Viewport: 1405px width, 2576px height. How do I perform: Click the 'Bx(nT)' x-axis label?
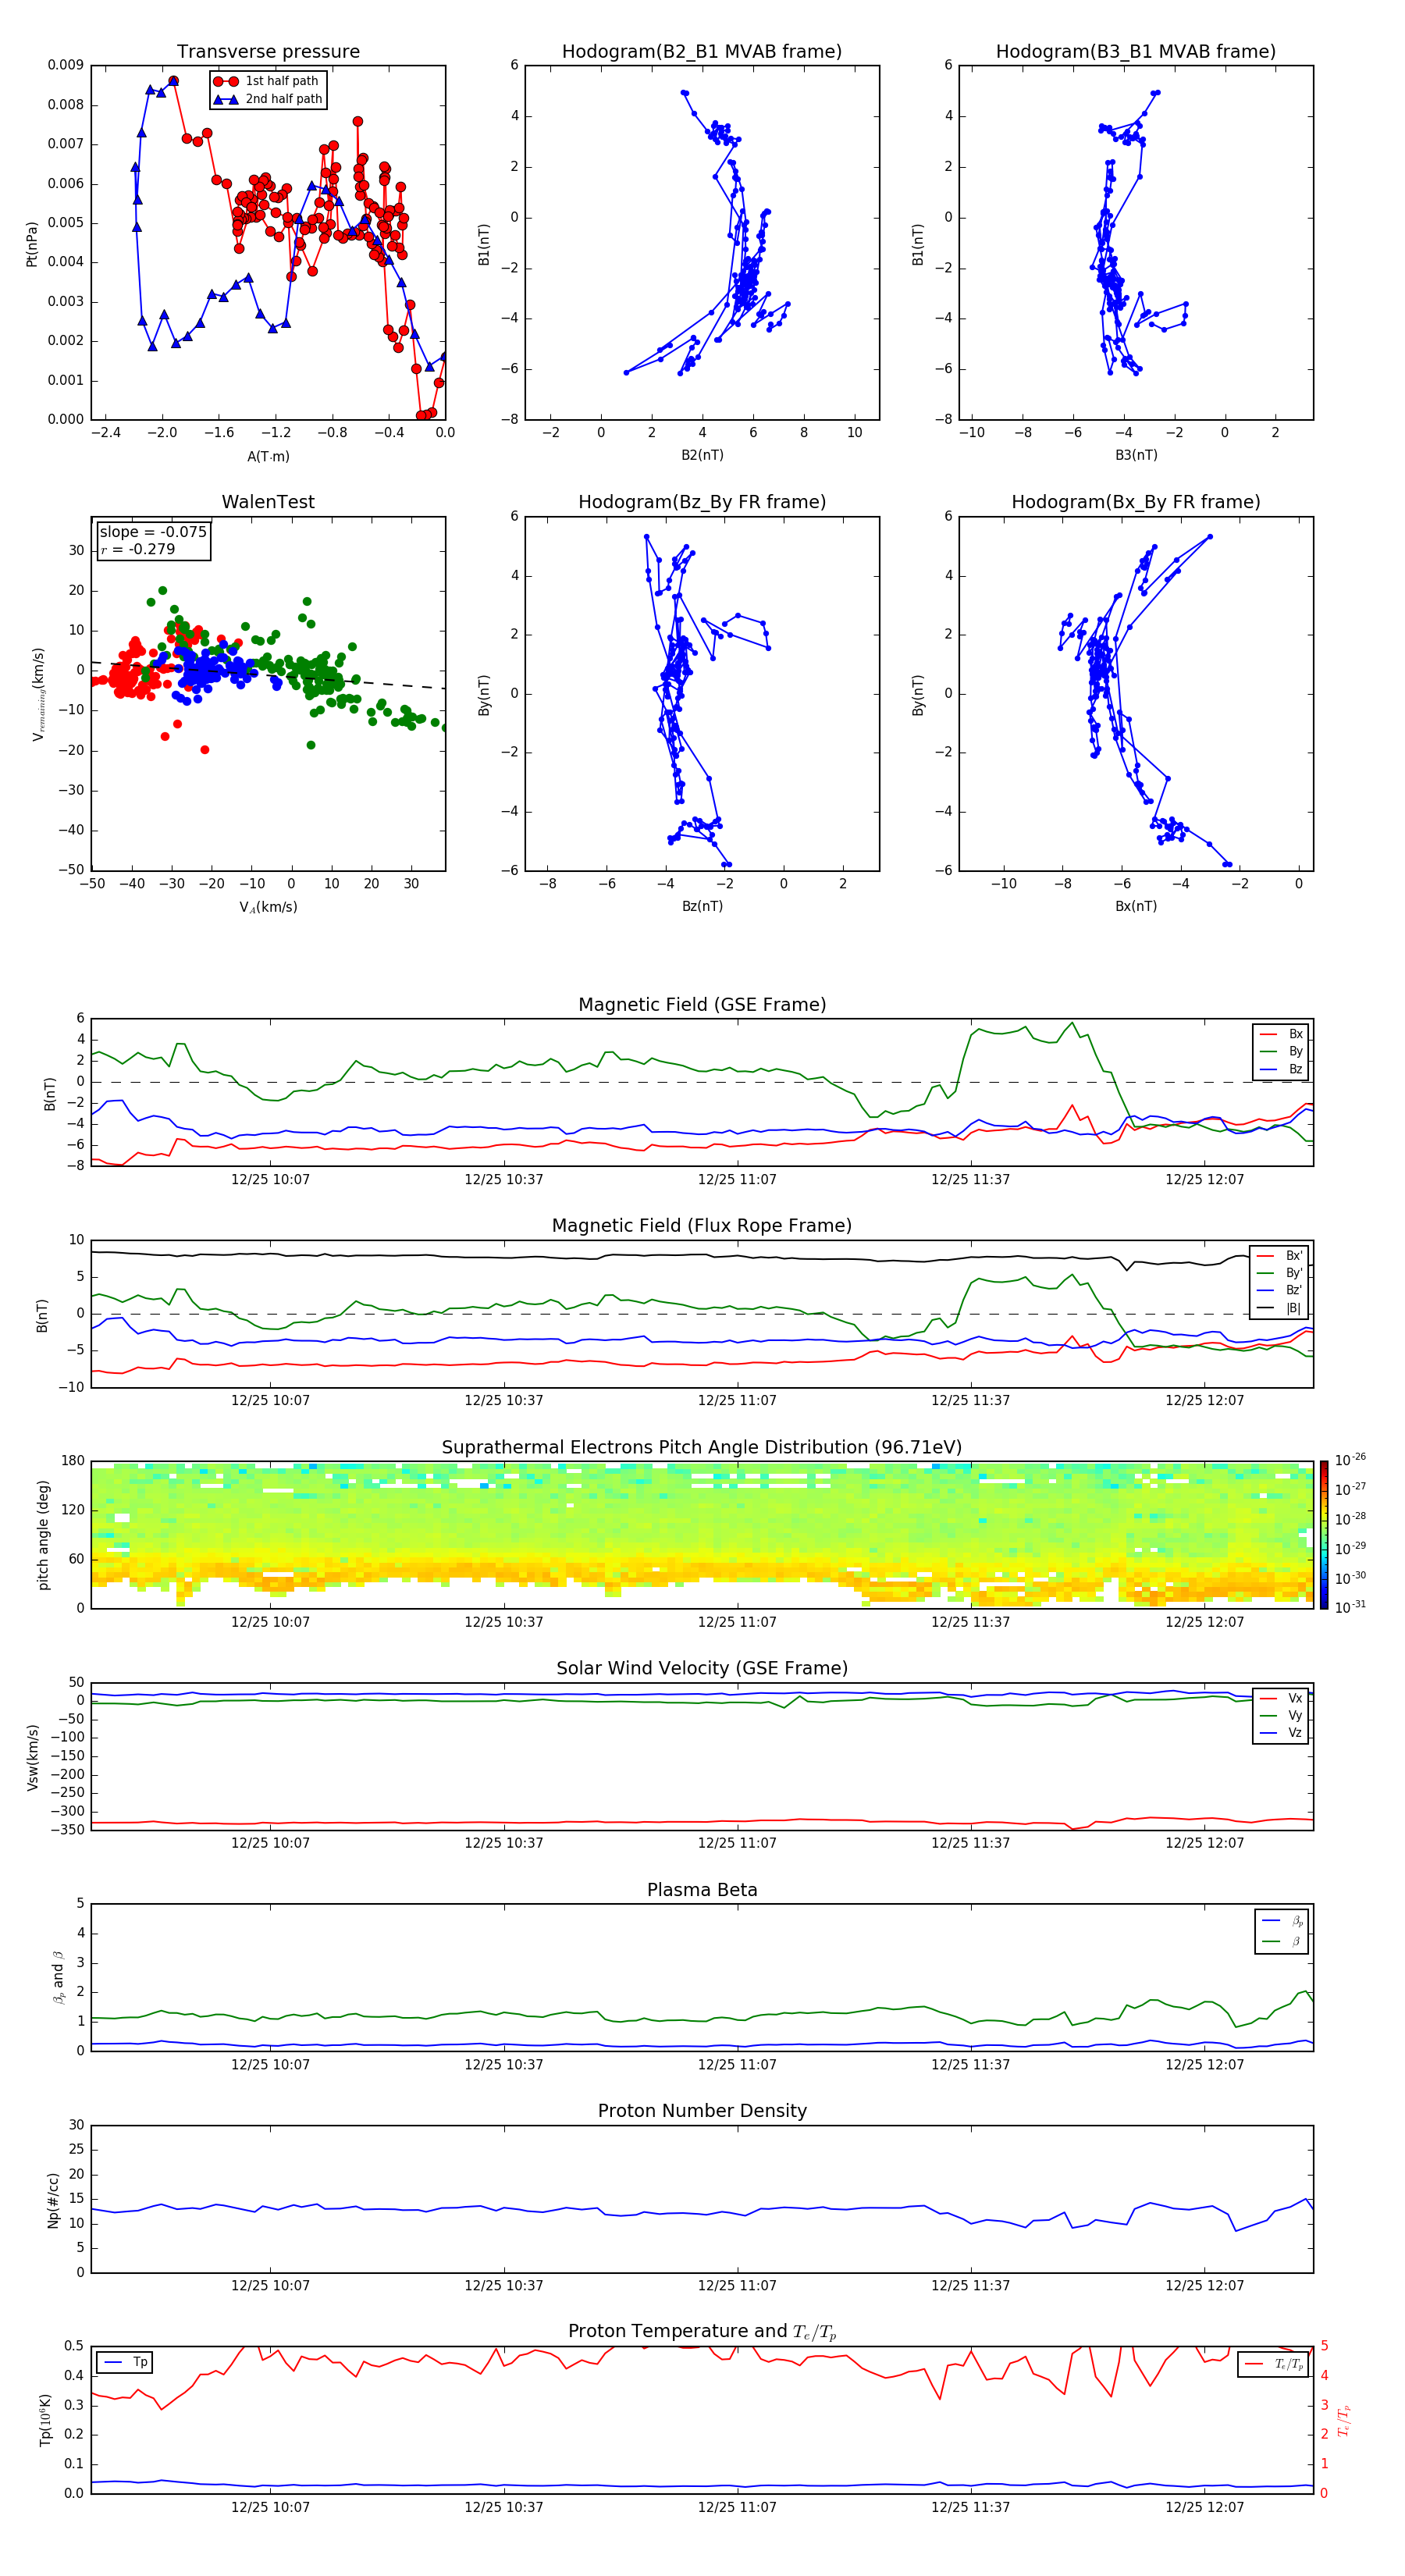click(x=1136, y=906)
